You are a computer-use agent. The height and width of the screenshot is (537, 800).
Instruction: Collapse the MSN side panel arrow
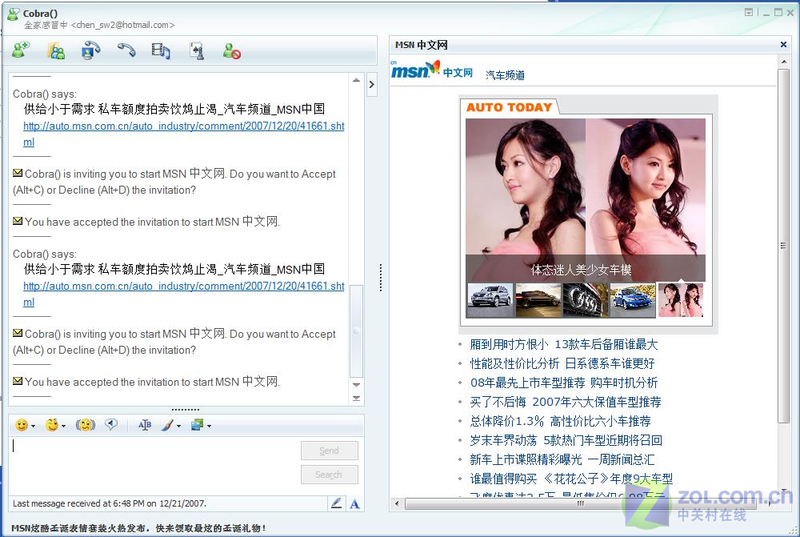371,85
